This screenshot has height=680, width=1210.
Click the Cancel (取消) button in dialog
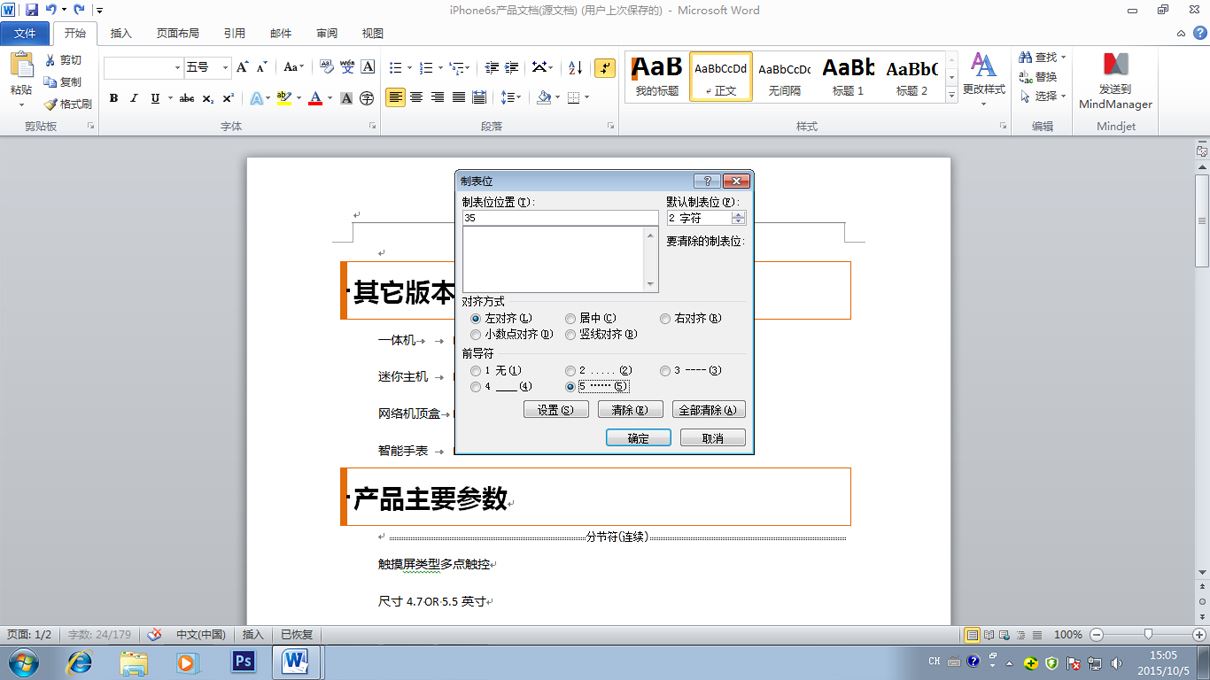[x=713, y=438]
